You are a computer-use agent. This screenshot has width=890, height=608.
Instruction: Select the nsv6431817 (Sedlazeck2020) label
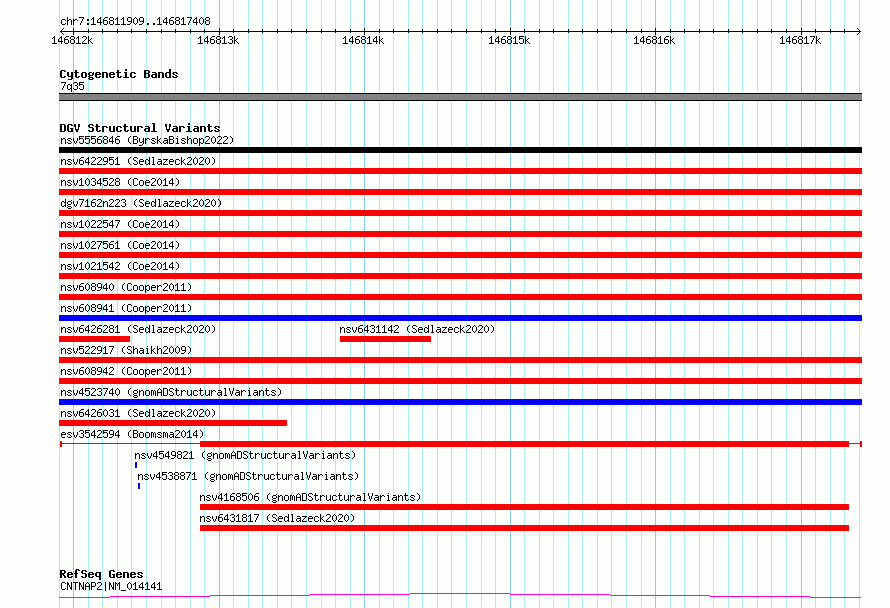click(x=277, y=518)
